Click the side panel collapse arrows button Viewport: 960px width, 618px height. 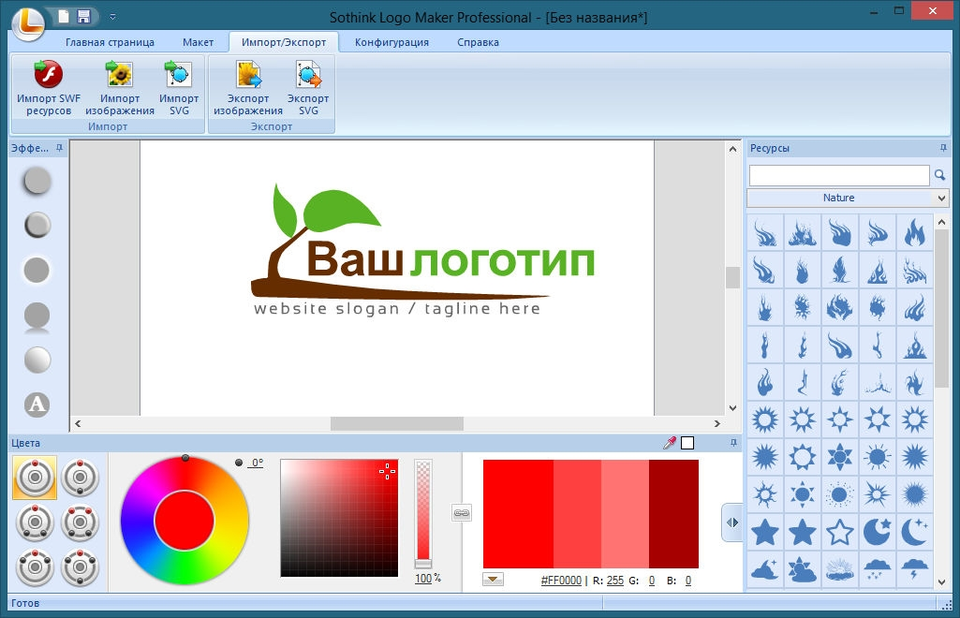click(x=732, y=522)
